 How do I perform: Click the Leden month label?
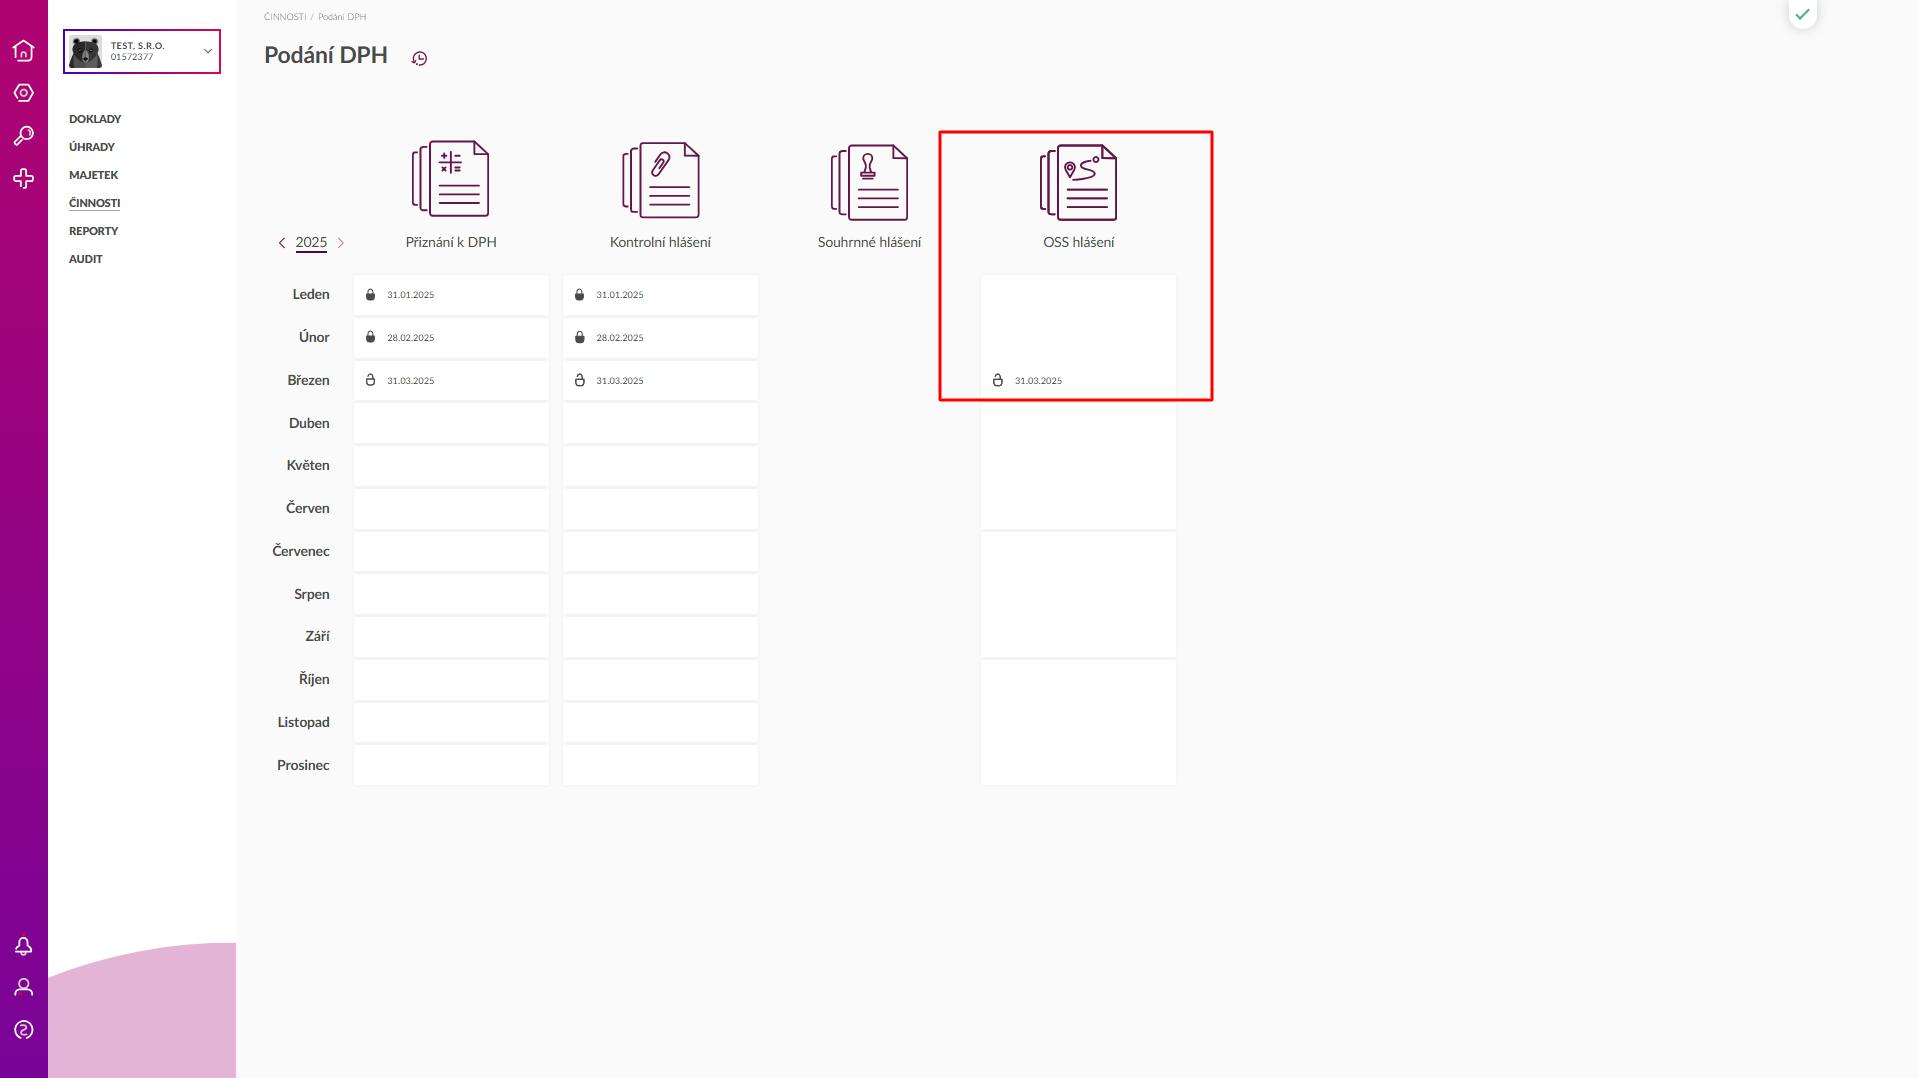[311, 294]
